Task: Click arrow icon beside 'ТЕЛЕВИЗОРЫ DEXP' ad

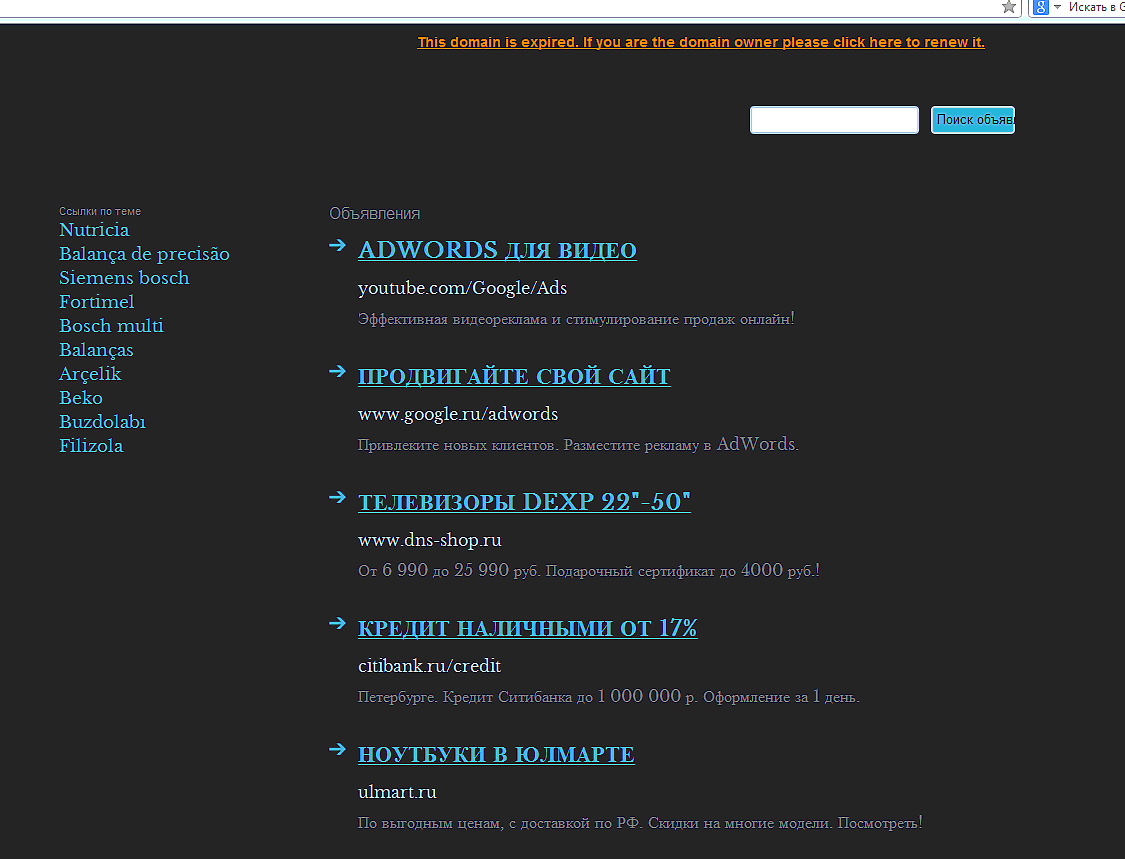Action: pos(337,497)
